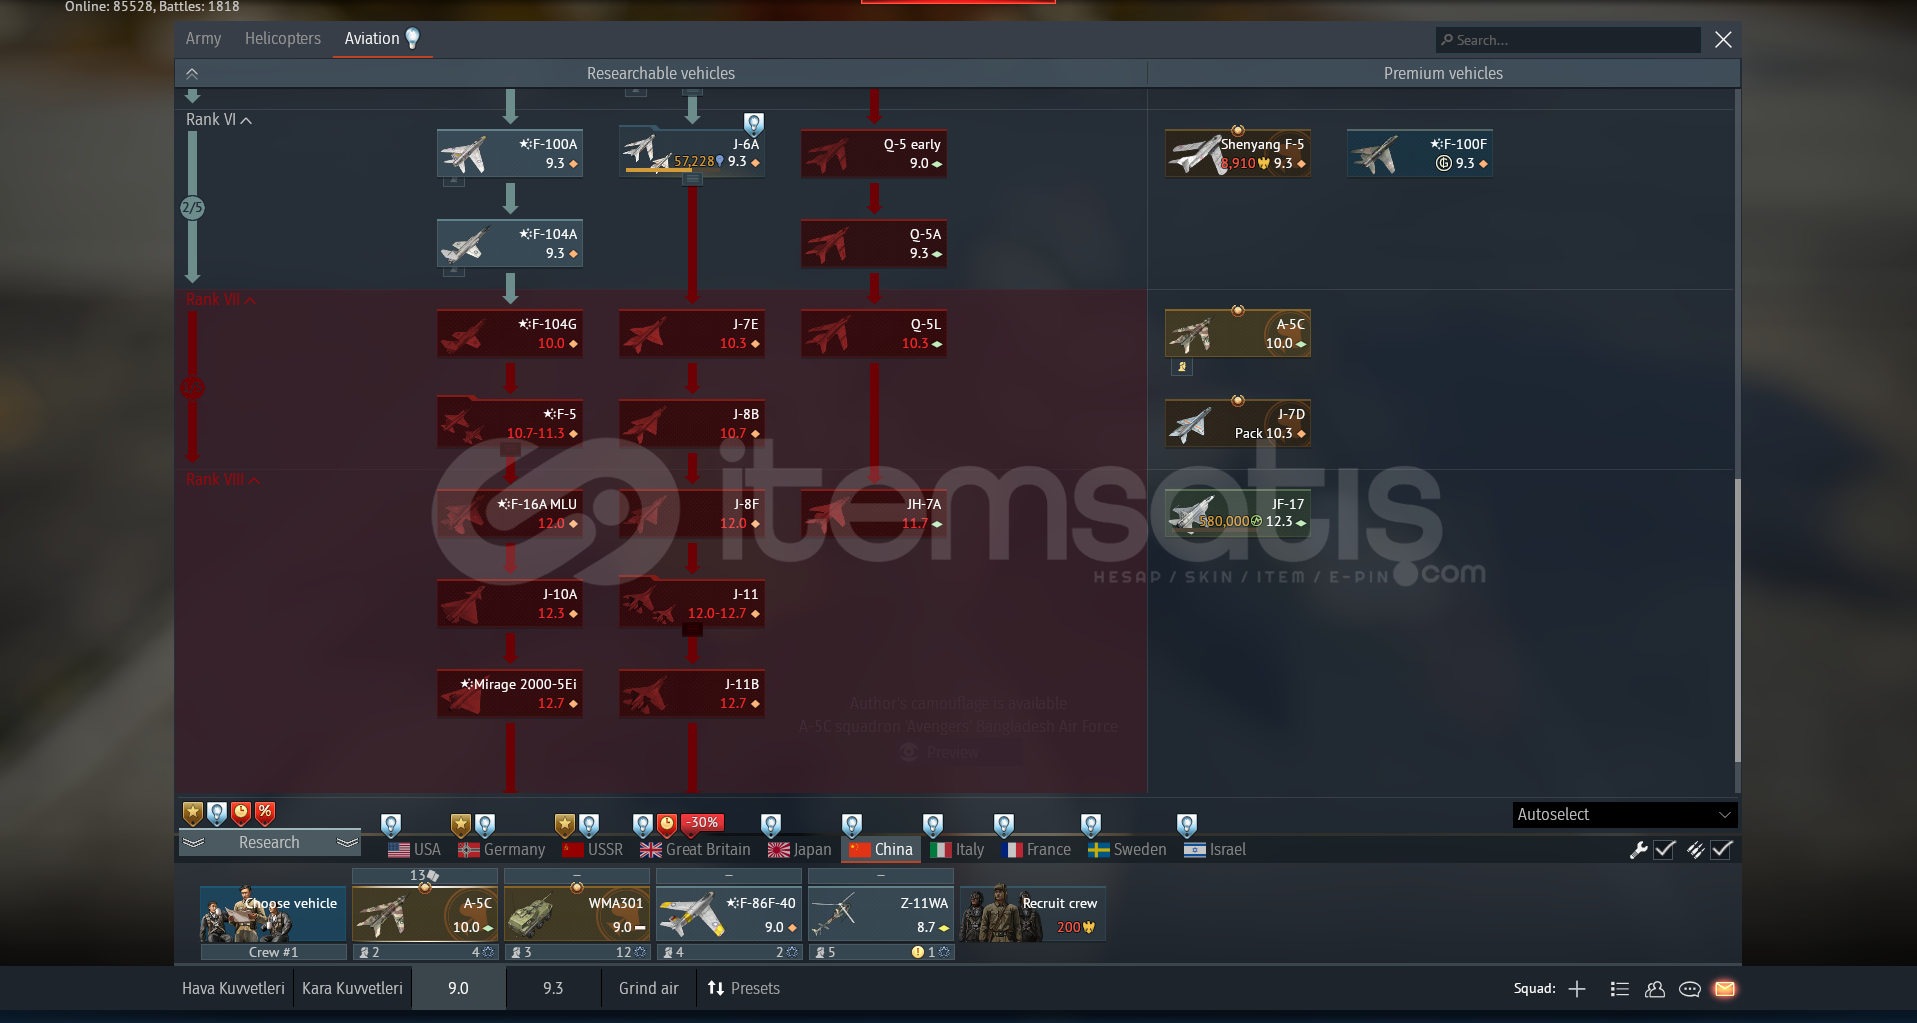Switch to USSR nation tab
This screenshot has height=1023, width=1917.
click(592, 850)
